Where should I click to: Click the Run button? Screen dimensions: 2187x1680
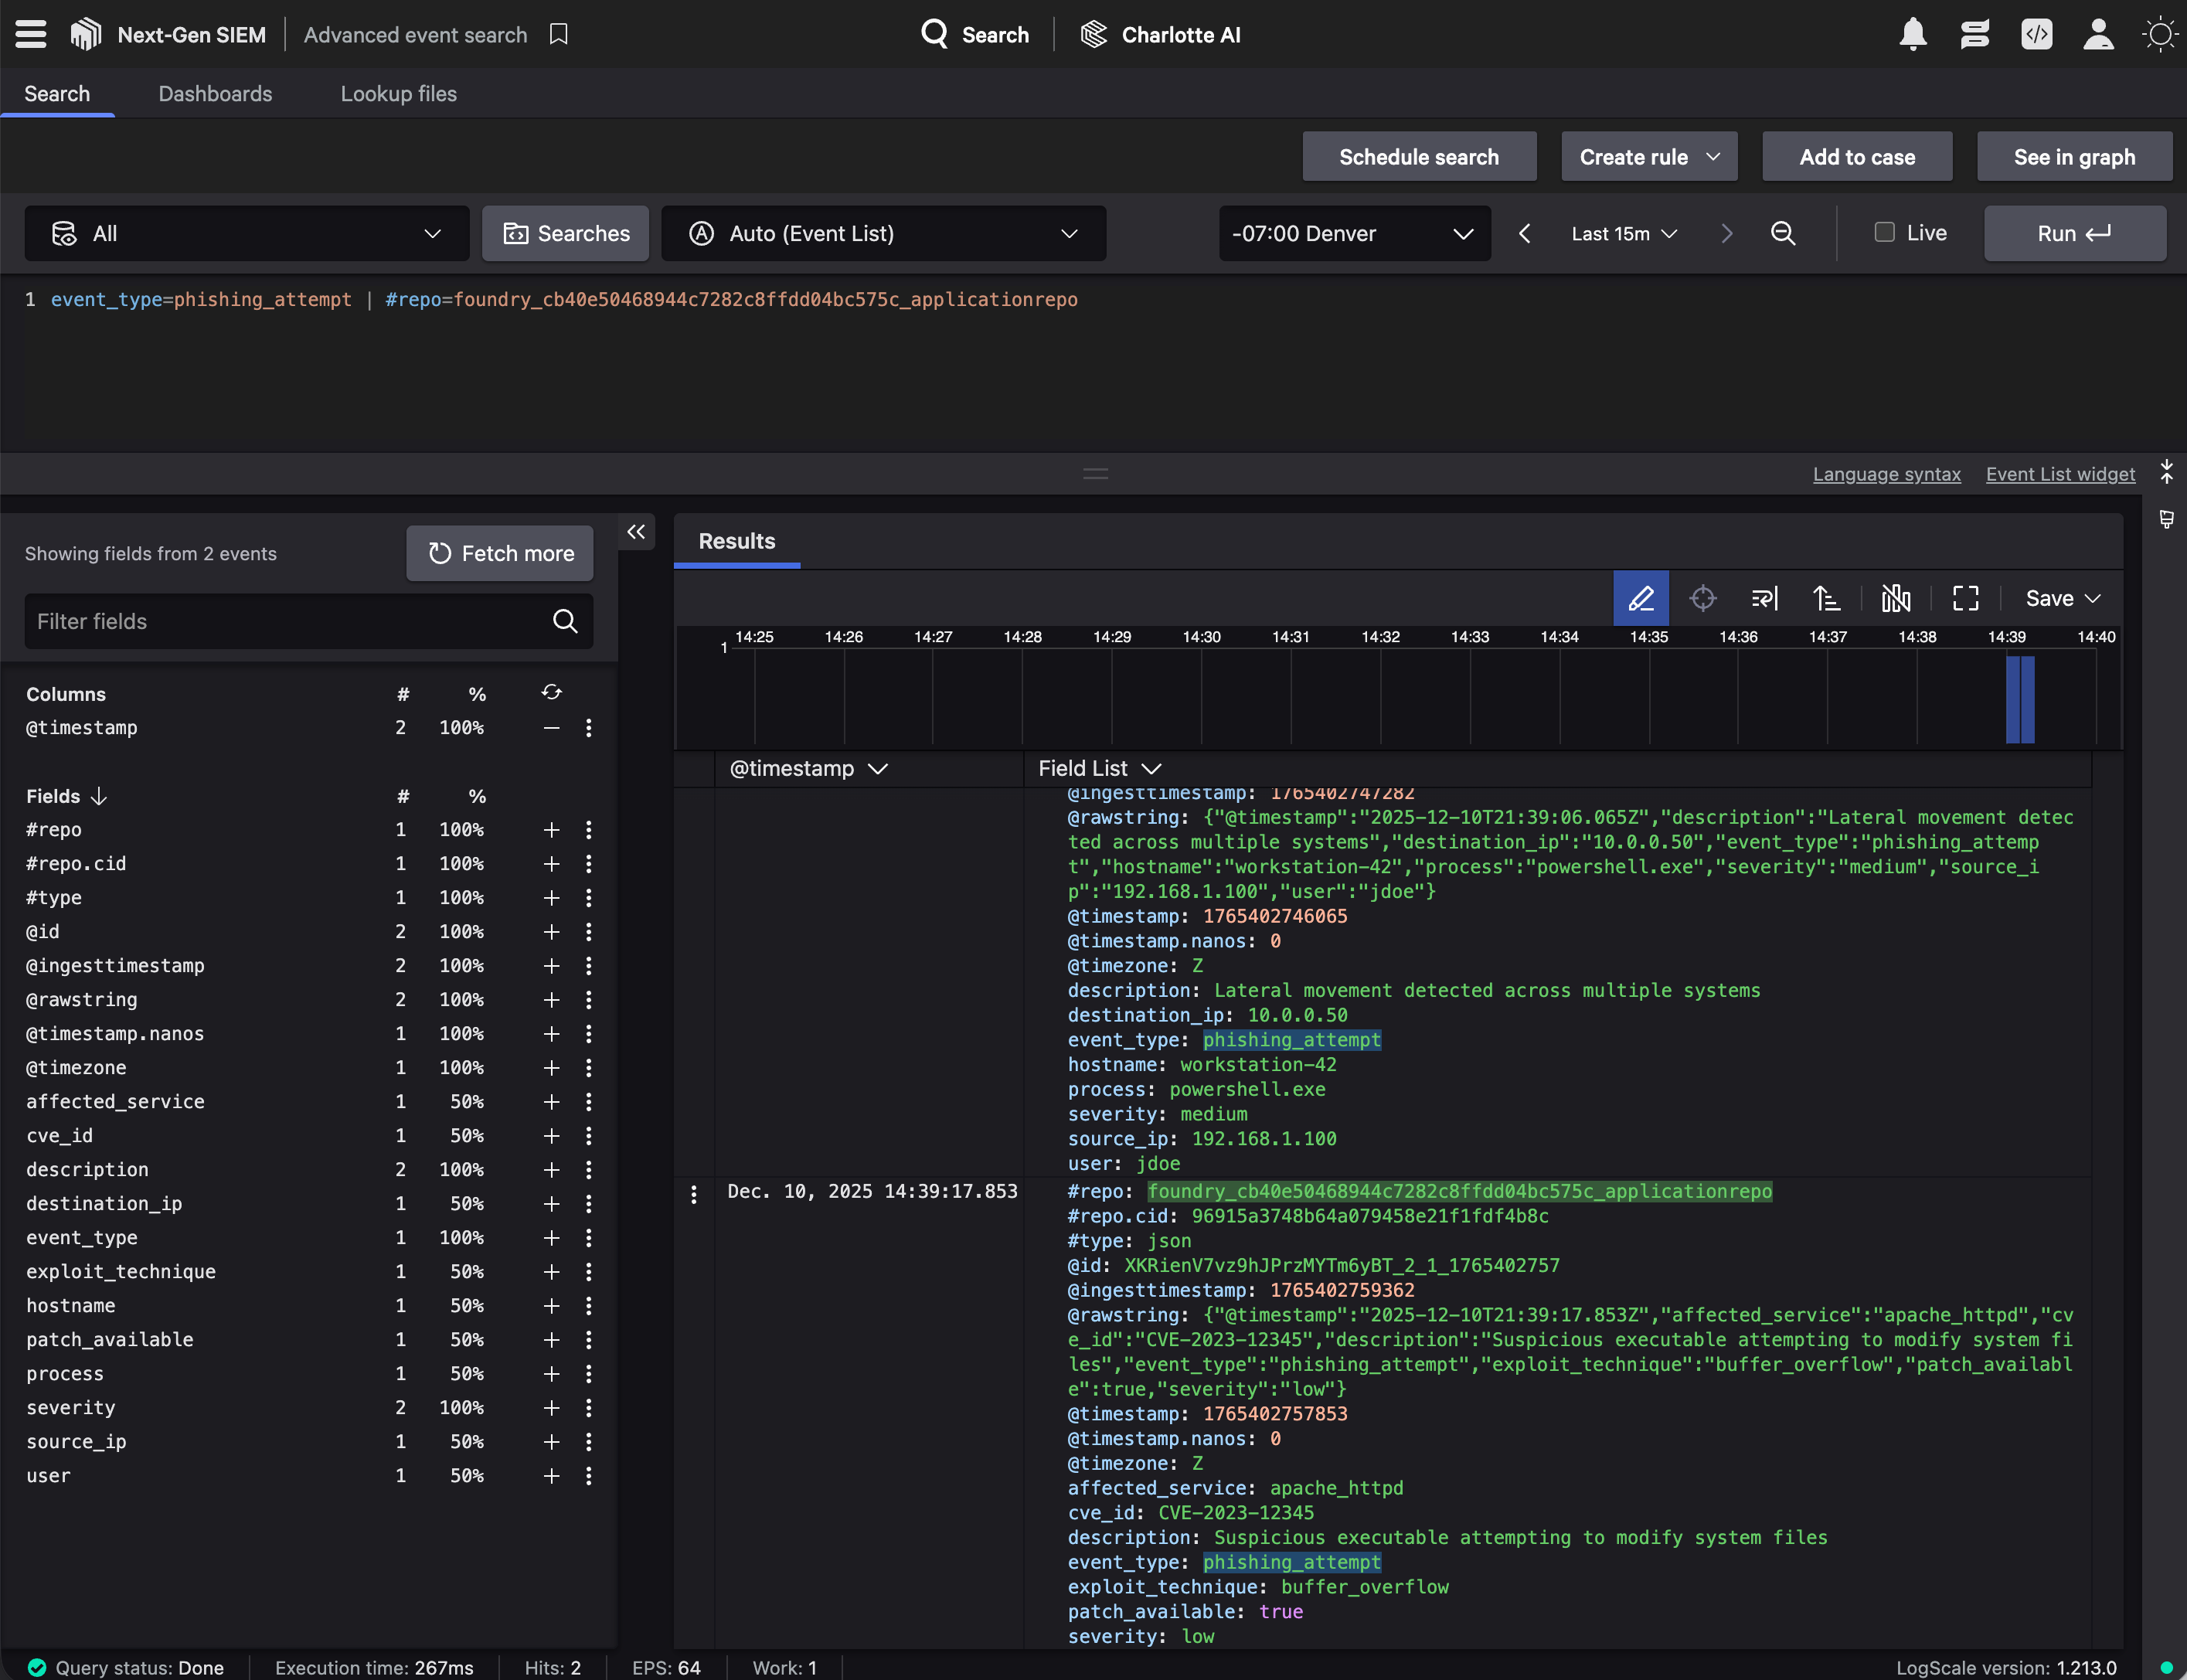click(2074, 233)
